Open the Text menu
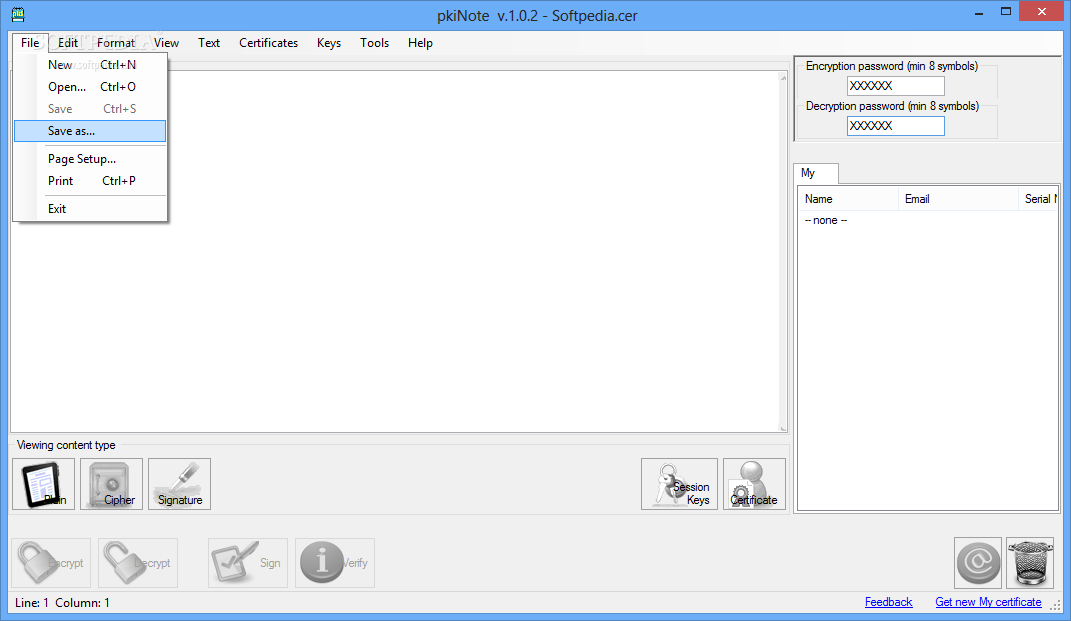Viewport: 1071px width, 621px height. [209, 42]
